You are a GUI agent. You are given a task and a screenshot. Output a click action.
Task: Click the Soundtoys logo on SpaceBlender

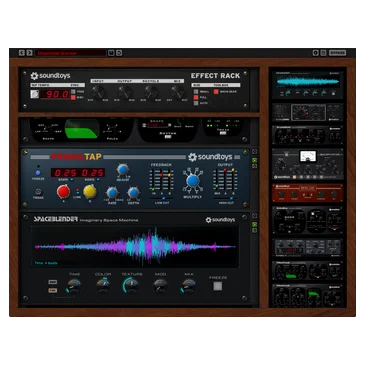tap(220, 220)
